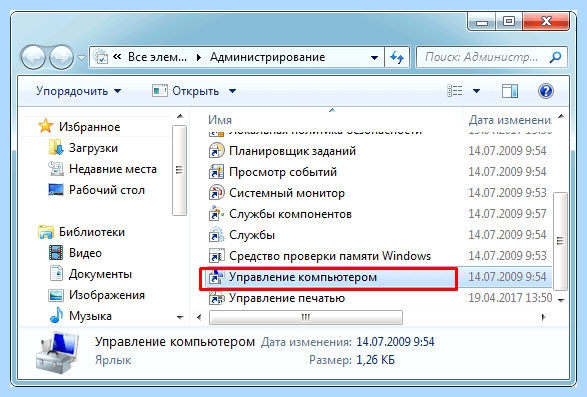Open the view options dropdown arrow
Image resolution: width=587 pixels, height=397 pixels.
point(477,91)
